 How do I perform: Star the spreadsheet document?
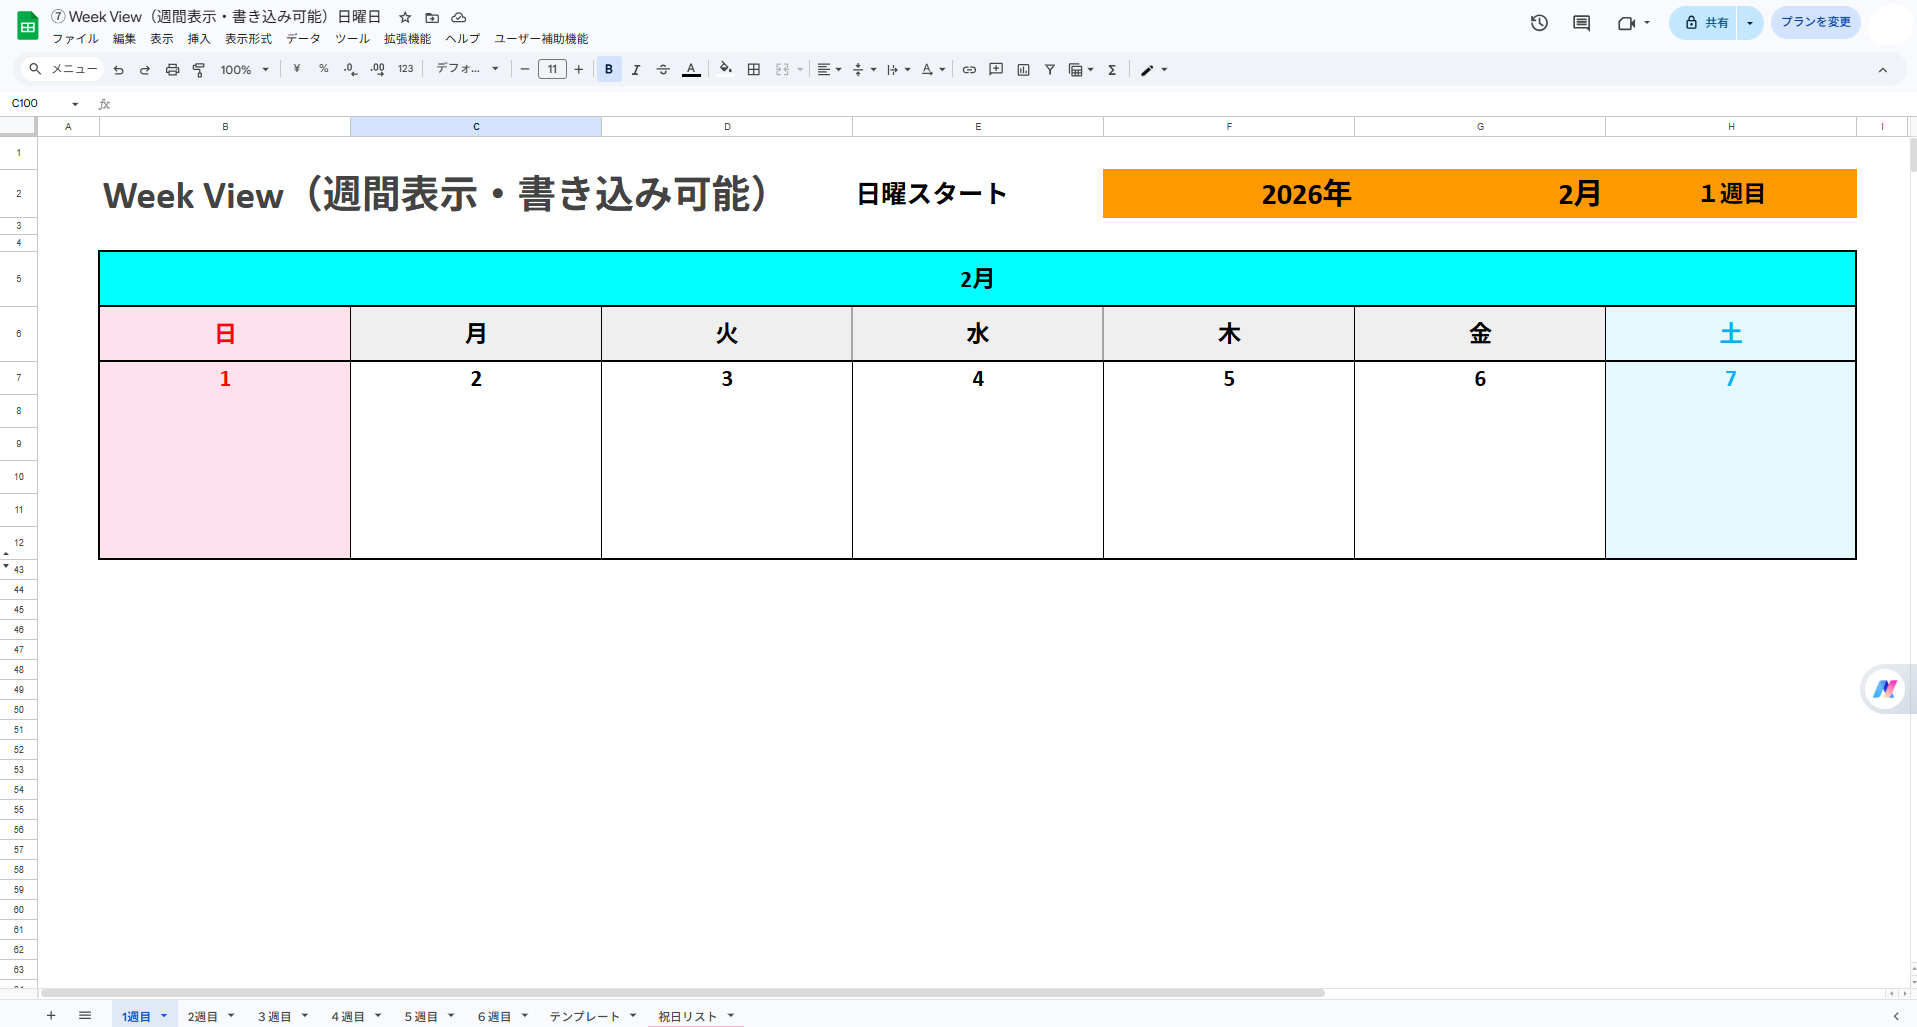[404, 17]
